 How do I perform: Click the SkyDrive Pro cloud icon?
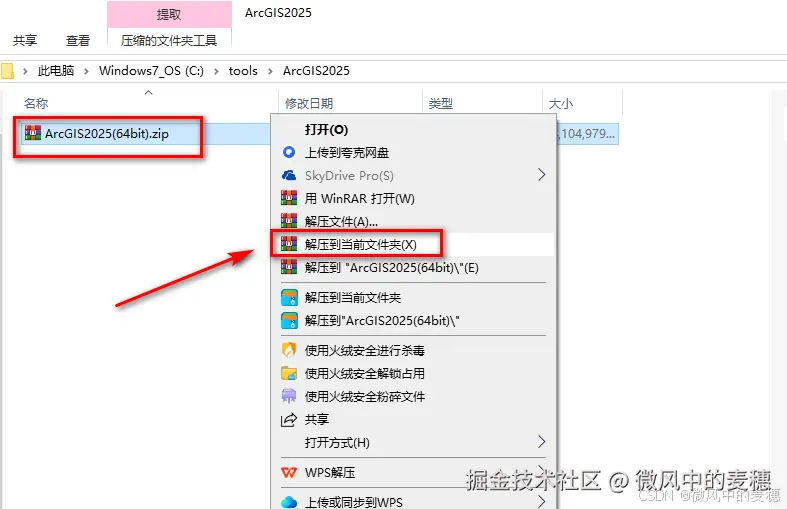click(x=289, y=175)
